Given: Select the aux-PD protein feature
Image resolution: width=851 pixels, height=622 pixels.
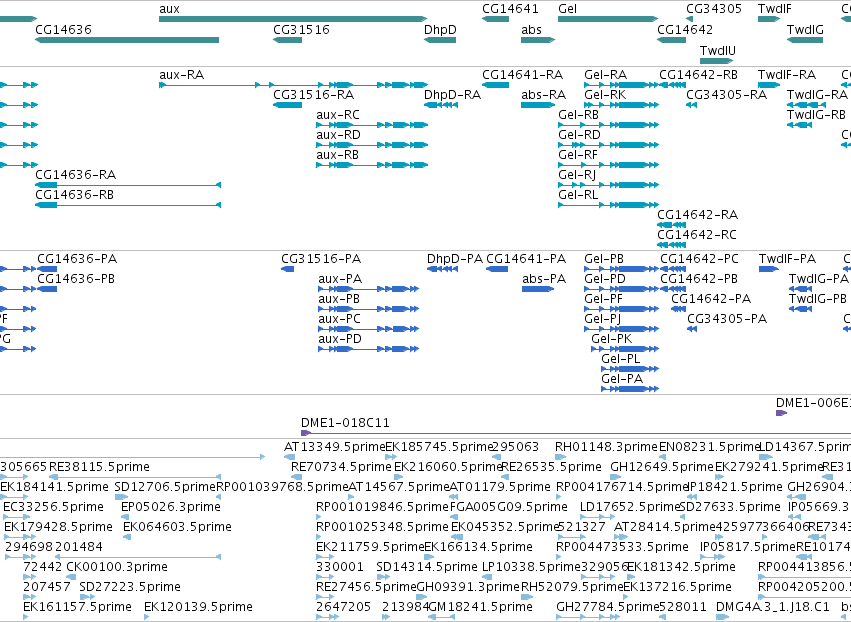Looking at the screenshot, I should (369, 349).
